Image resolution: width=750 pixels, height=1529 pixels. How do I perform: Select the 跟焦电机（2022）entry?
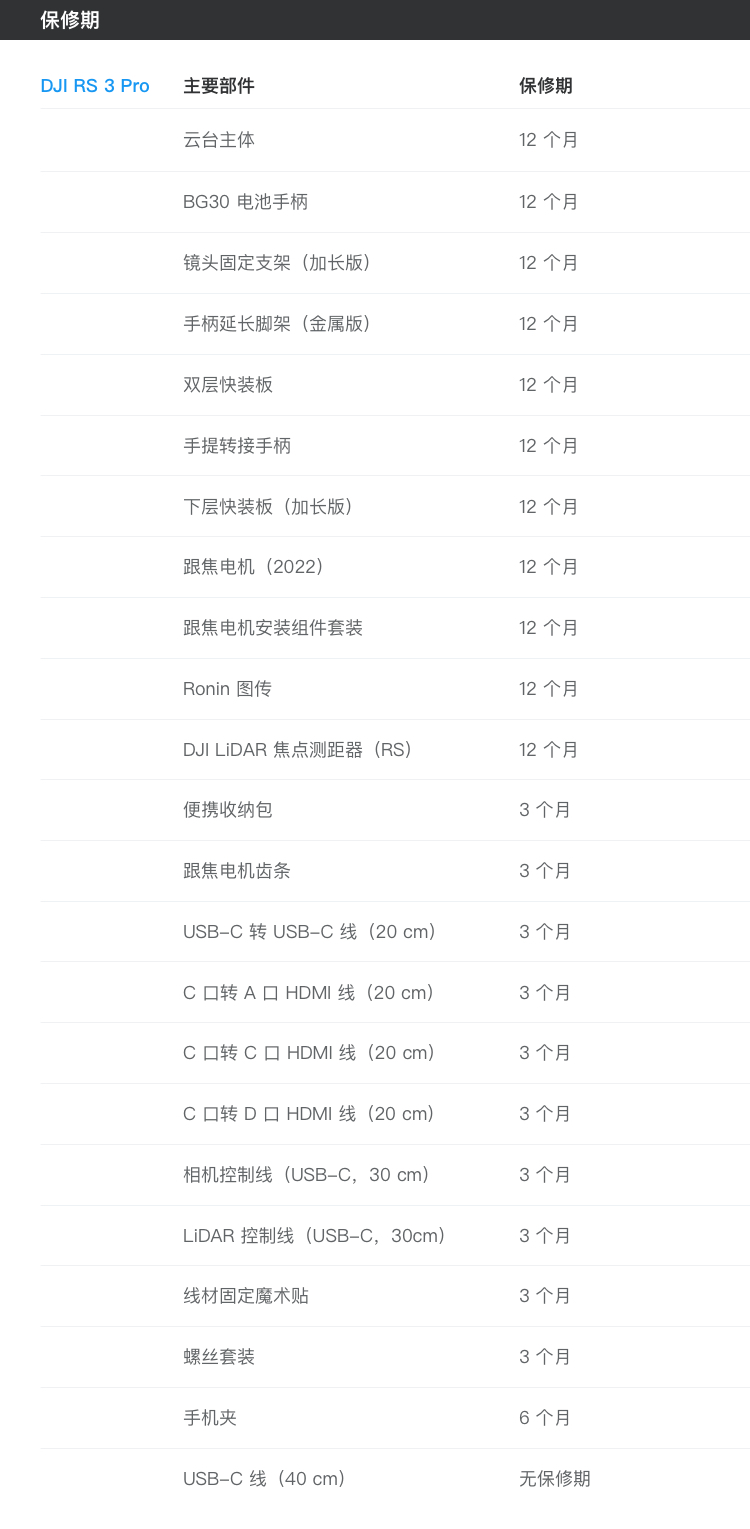coord(255,567)
